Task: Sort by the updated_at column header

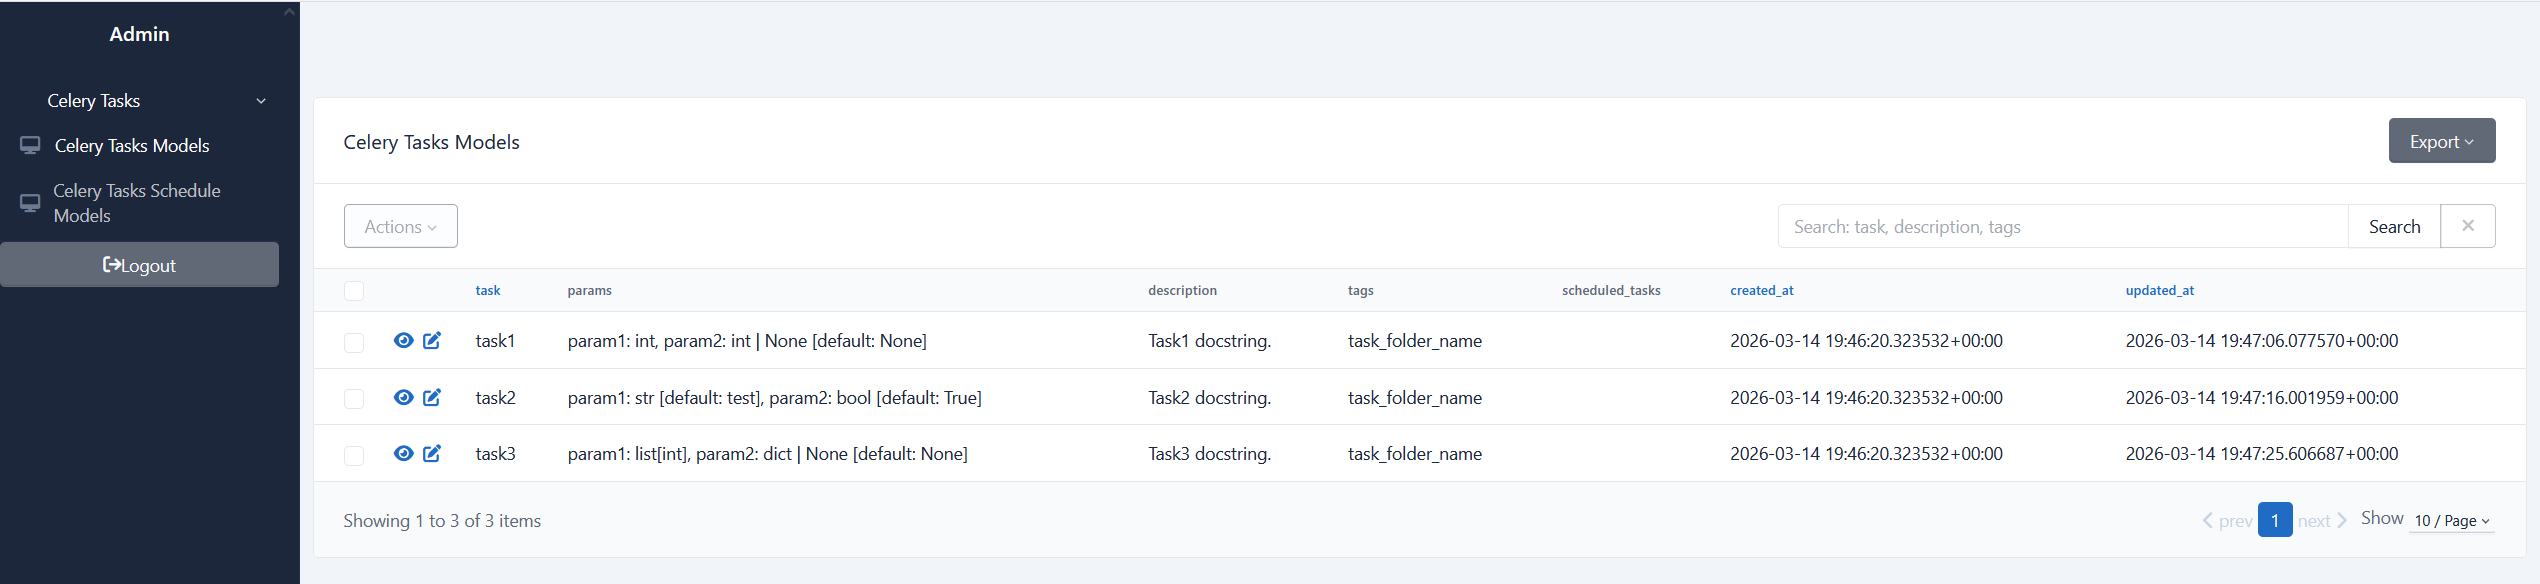Action: coord(2159,290)
